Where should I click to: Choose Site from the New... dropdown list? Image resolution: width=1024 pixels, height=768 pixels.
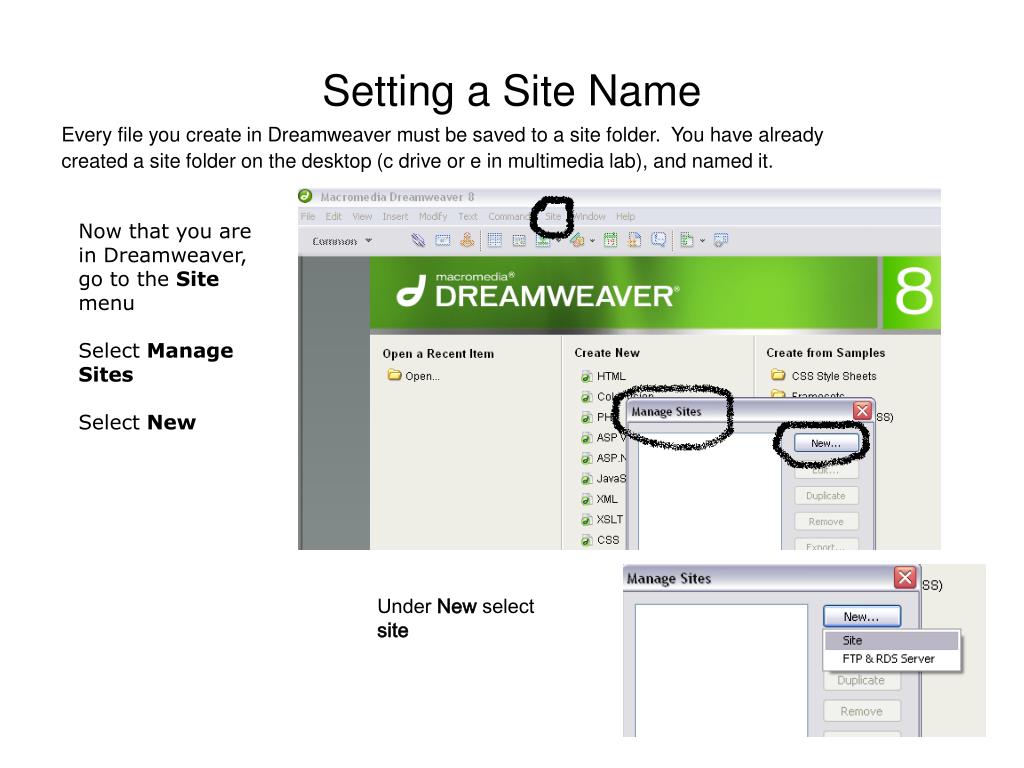[x=891, y=641]
